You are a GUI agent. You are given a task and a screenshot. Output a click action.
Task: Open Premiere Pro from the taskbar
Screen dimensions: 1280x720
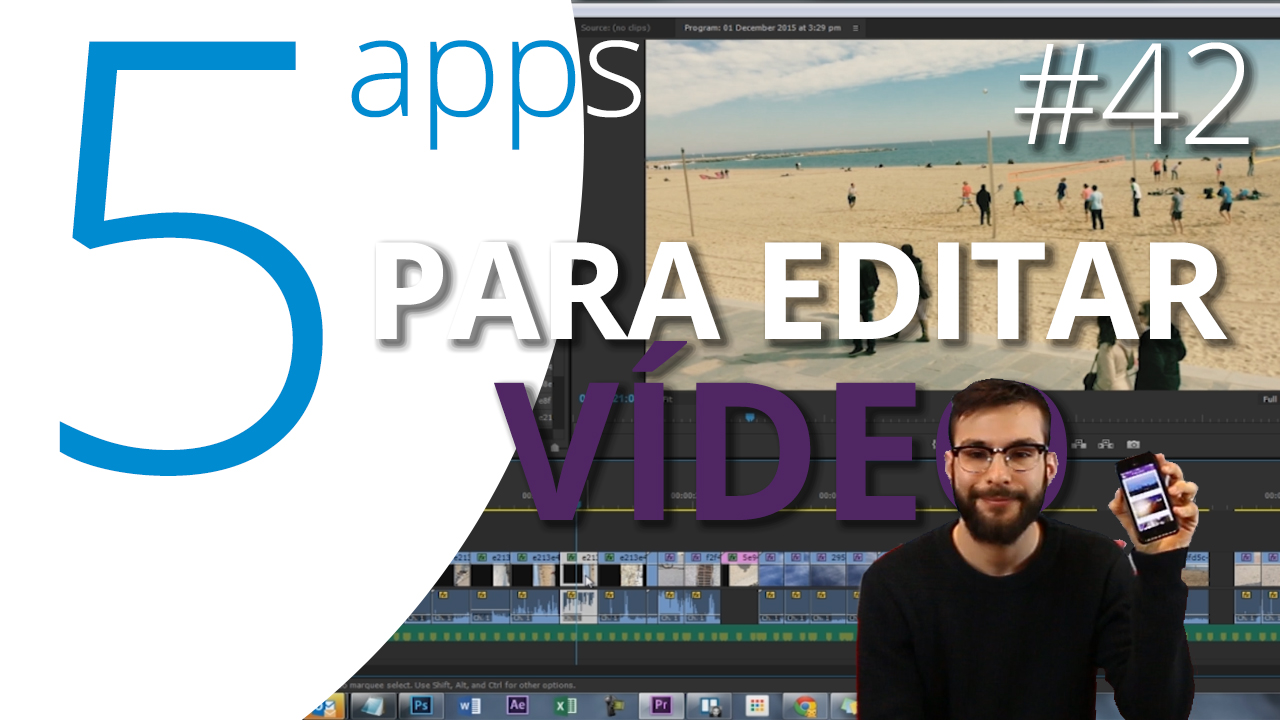point(661,706)
